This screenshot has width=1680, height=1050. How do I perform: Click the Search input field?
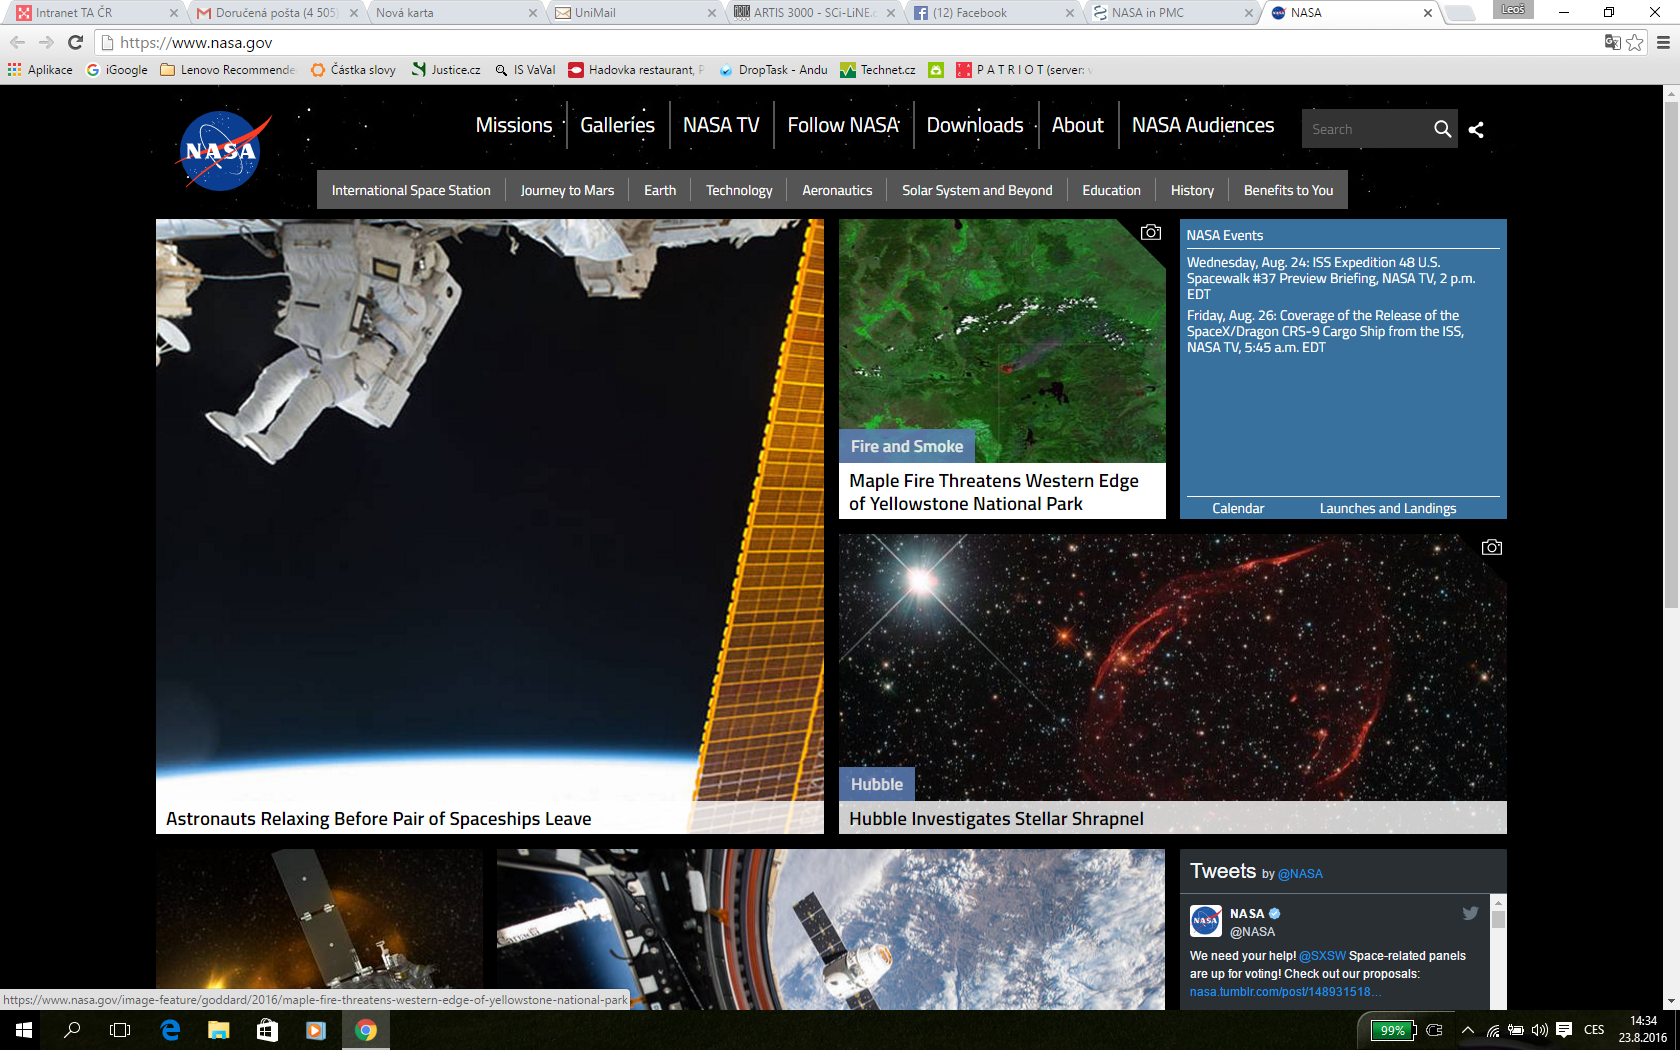click(x=1365, y=129)
